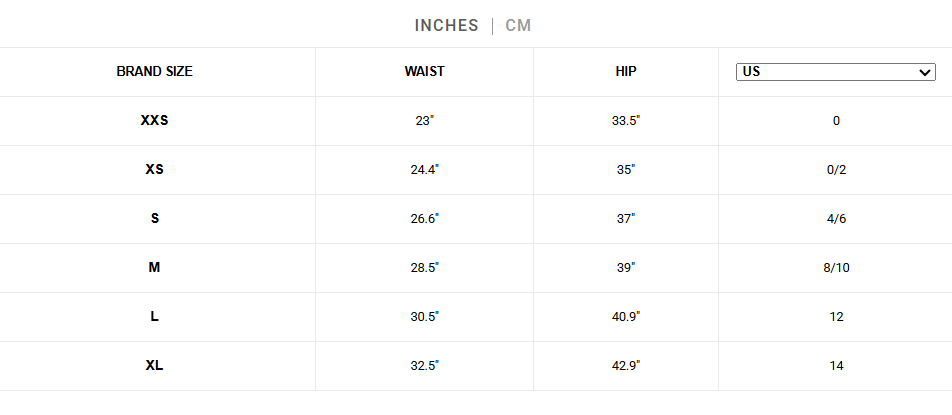Switch measurements to CM
The width and height of the screenshot is (952, 415).
(x=518, y=25)
